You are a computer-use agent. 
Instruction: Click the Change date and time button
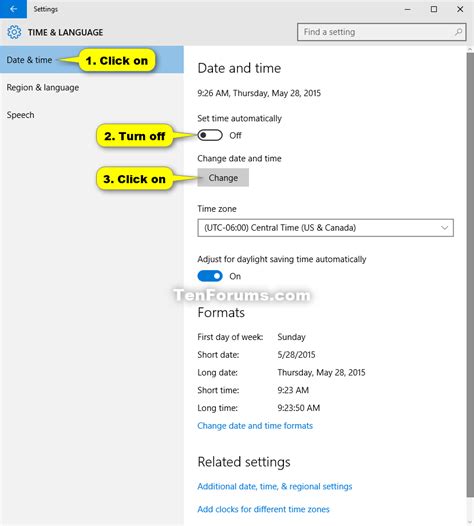(223, 177)
